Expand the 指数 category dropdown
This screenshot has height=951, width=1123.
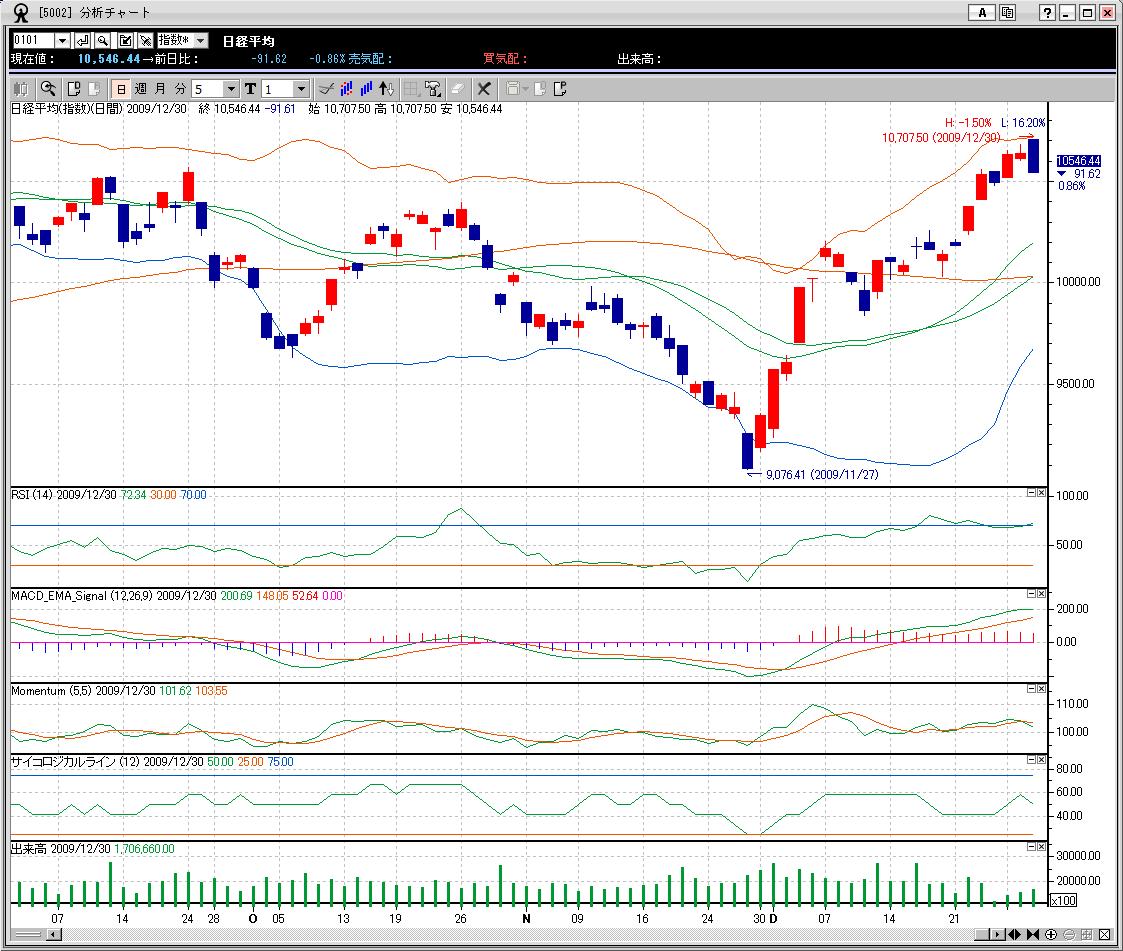click(200, 40)
